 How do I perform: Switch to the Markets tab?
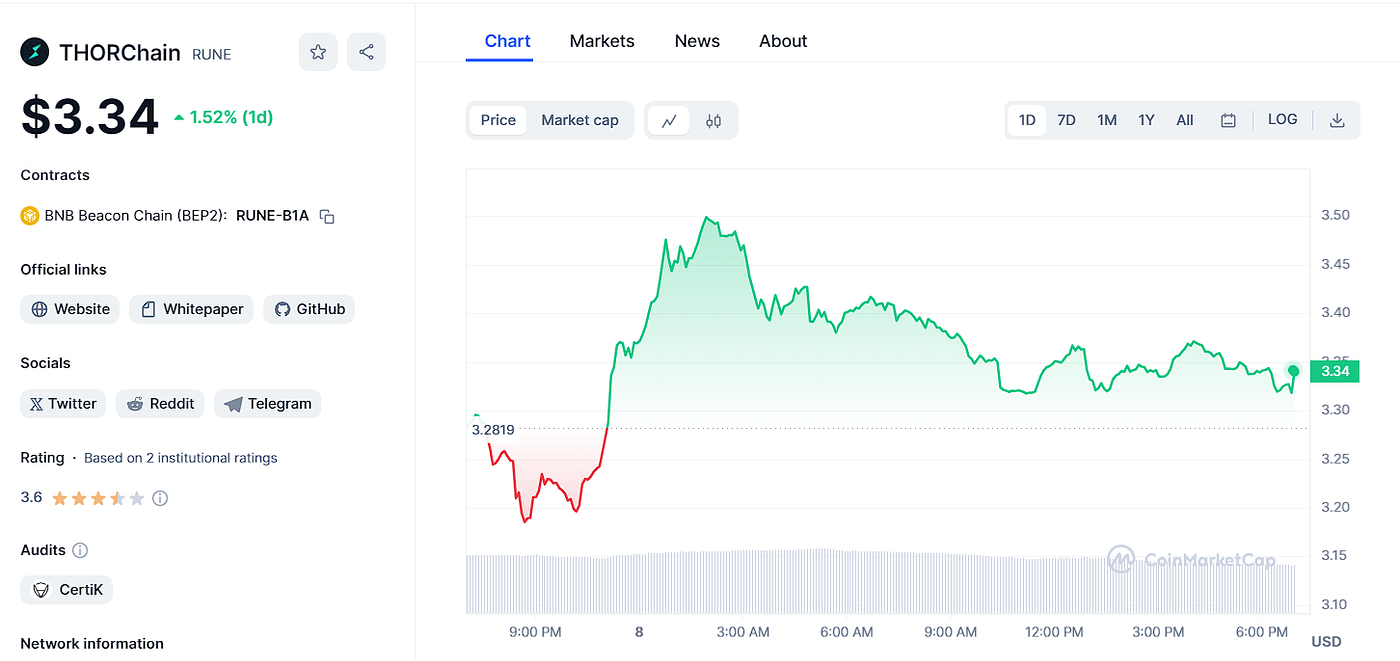point(602,41)
